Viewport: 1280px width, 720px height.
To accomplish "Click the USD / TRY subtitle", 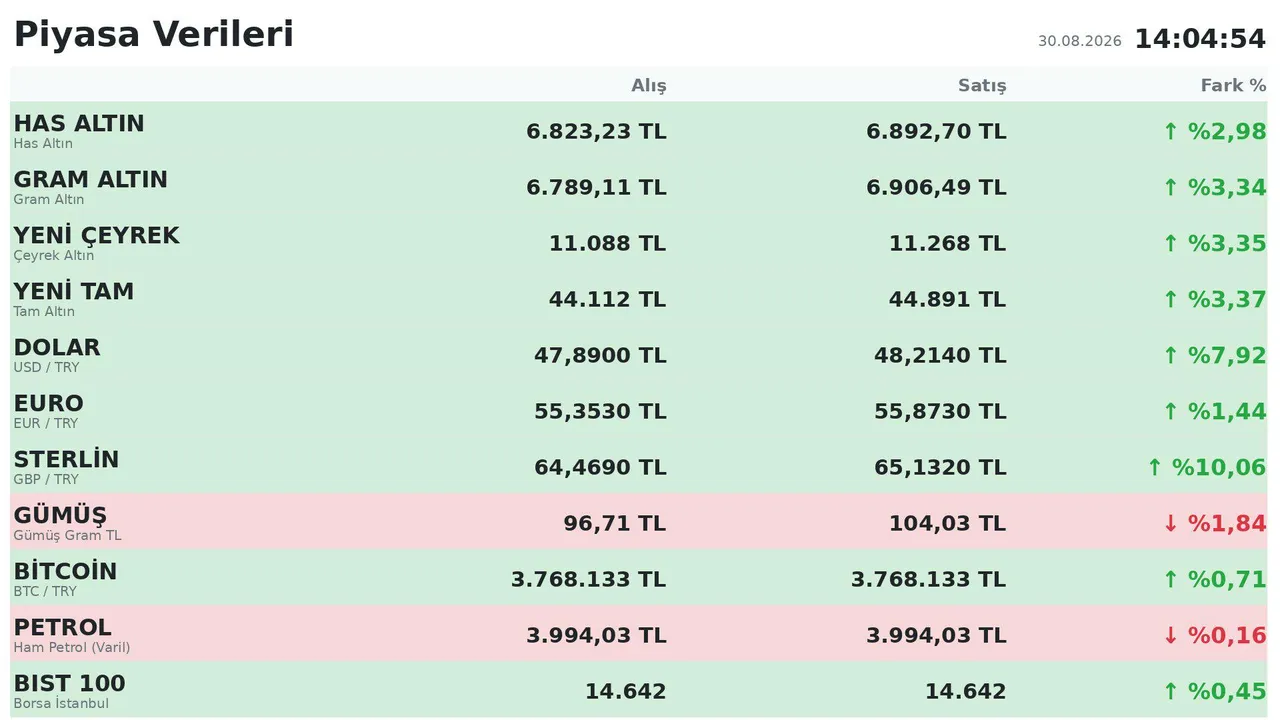I will [46, 367].
